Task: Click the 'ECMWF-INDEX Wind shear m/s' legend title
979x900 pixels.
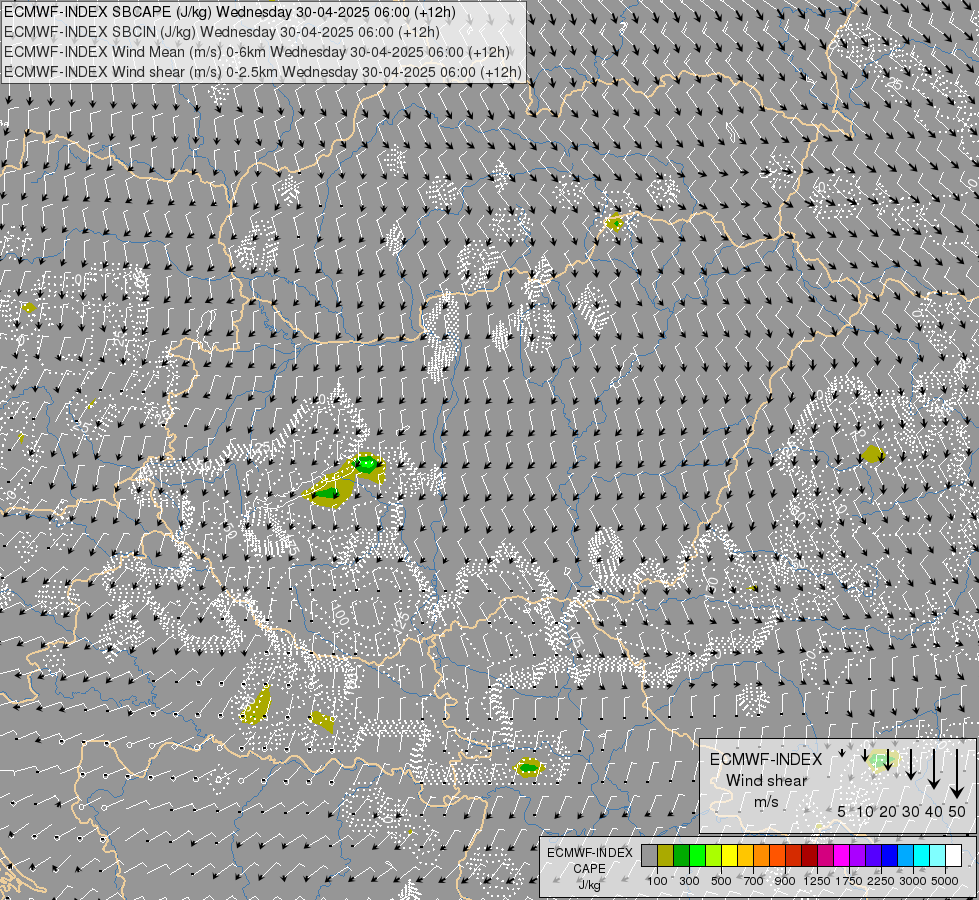Action: tap(766, 780)
